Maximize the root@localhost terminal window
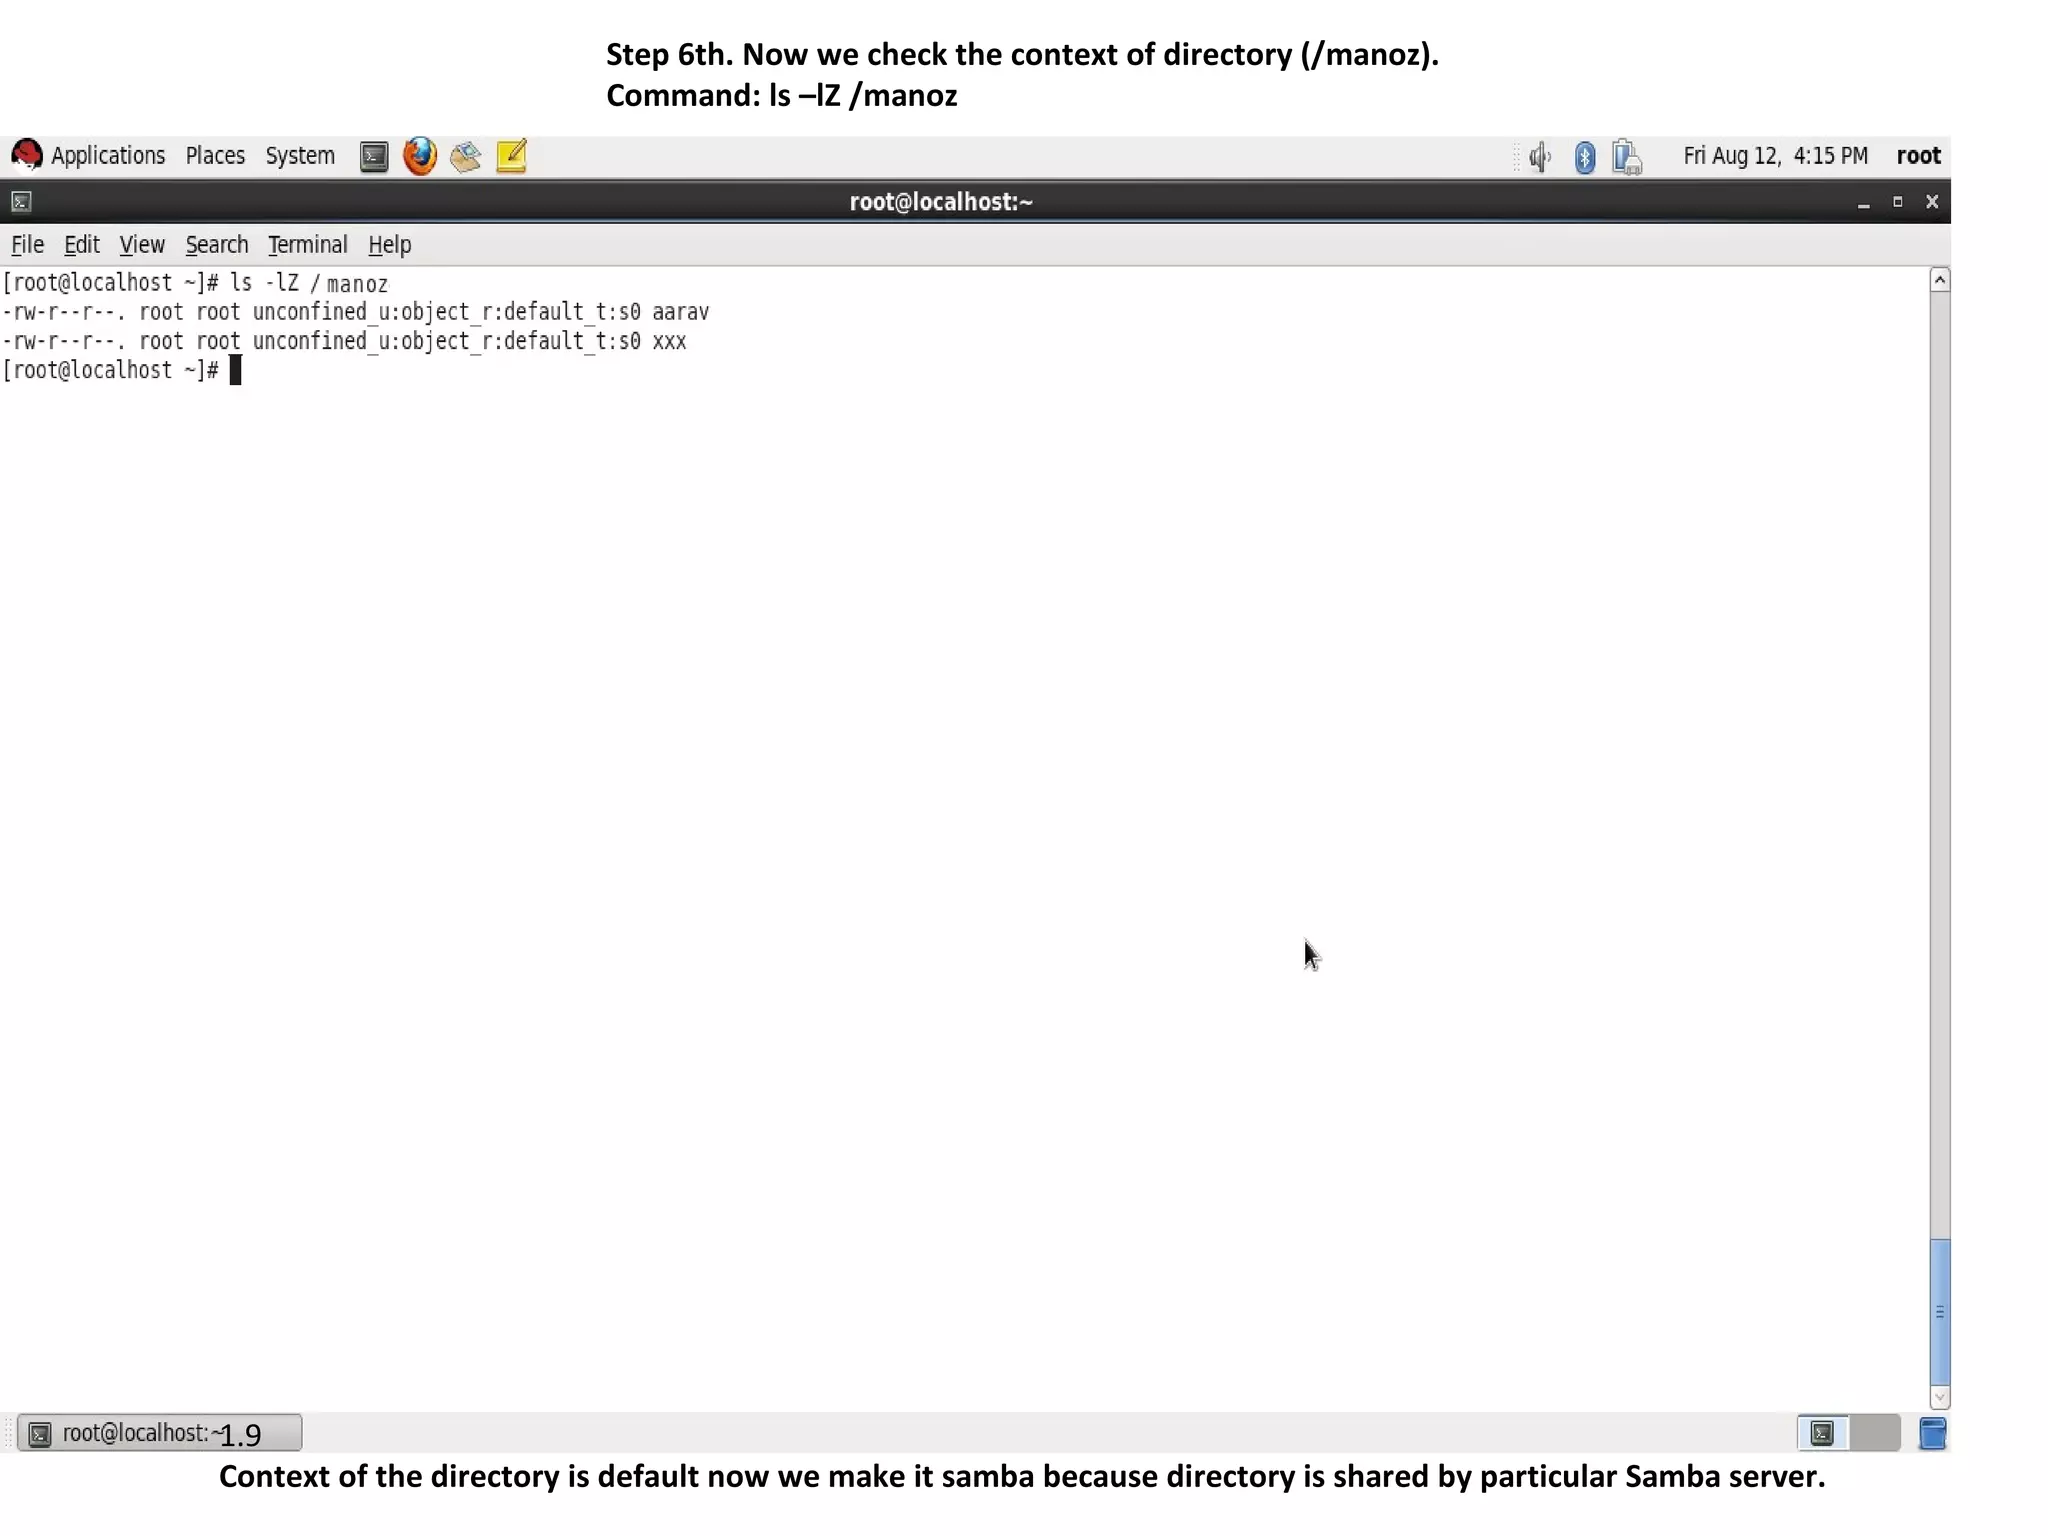The image size is (2048, 1536). click(1897, 202)
